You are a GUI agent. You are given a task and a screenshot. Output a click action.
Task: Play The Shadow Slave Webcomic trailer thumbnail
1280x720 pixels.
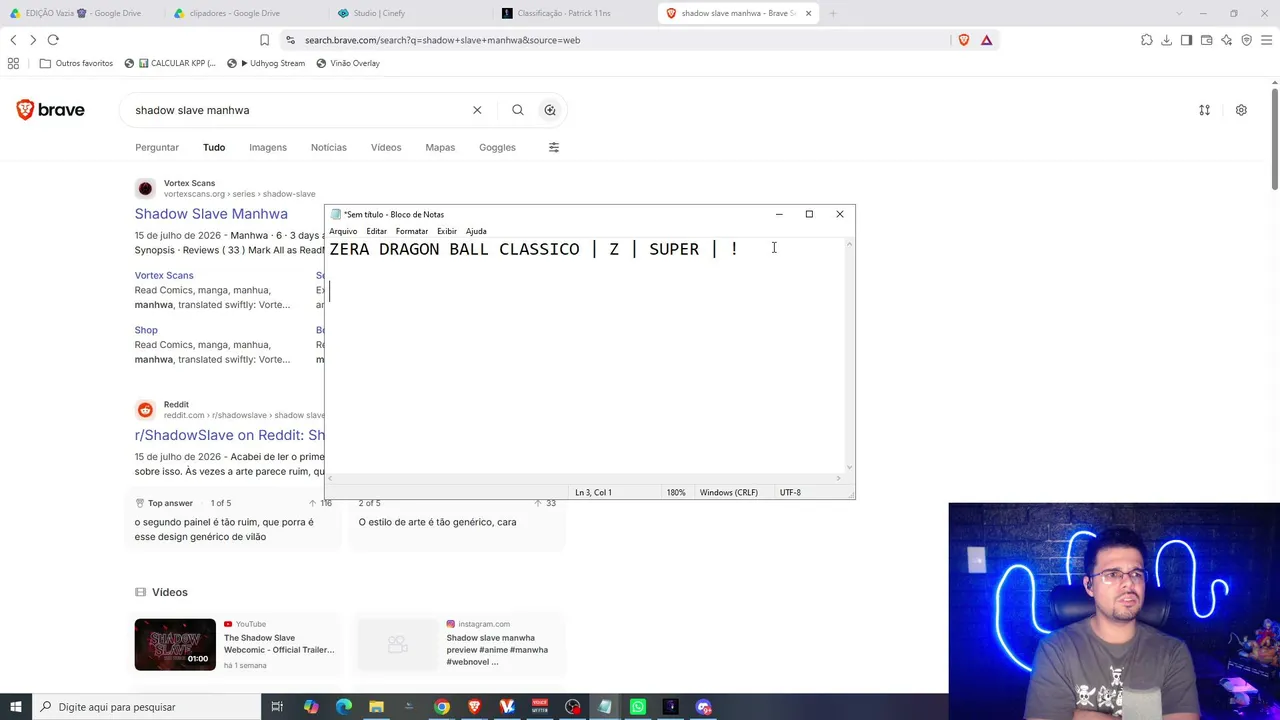coord(175,644)
